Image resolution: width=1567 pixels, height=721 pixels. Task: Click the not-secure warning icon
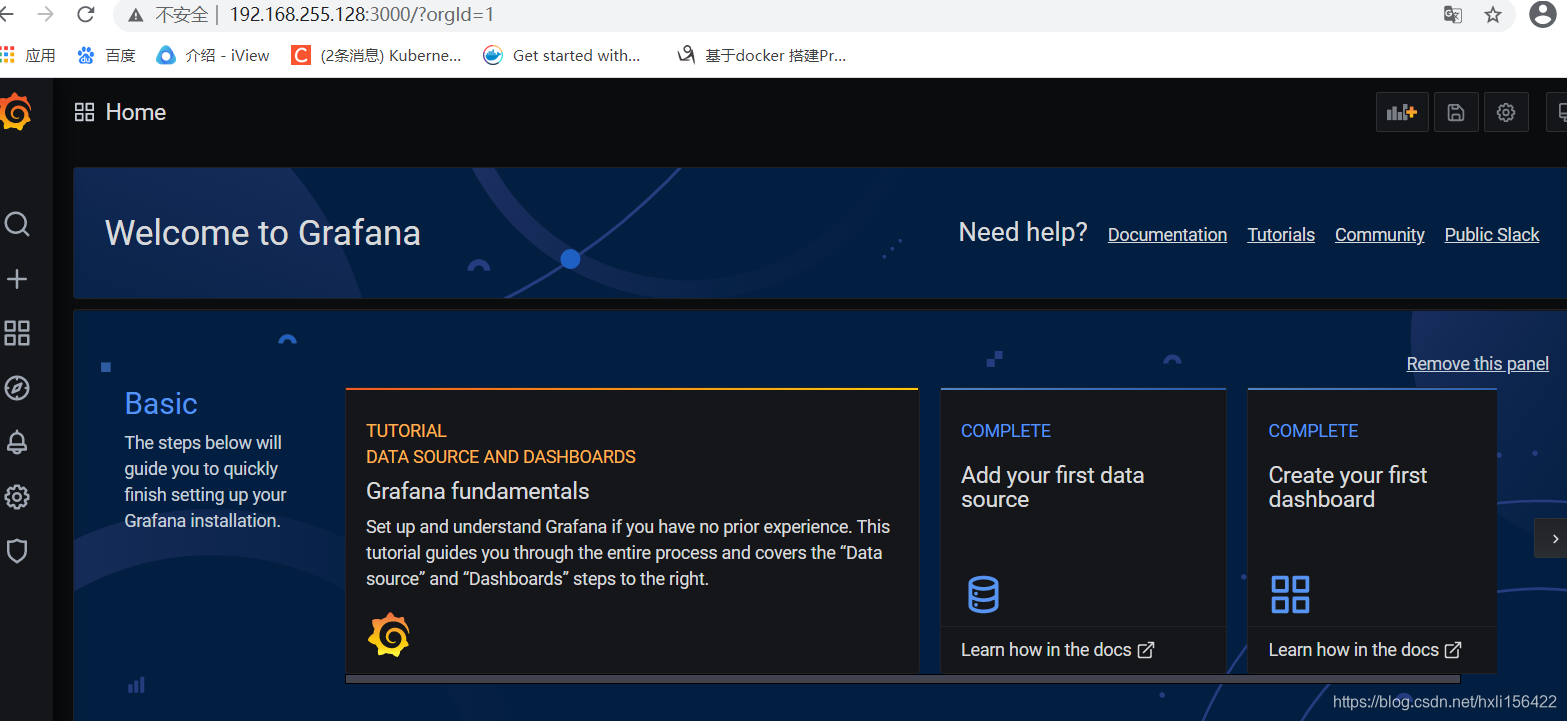(136, 15)
